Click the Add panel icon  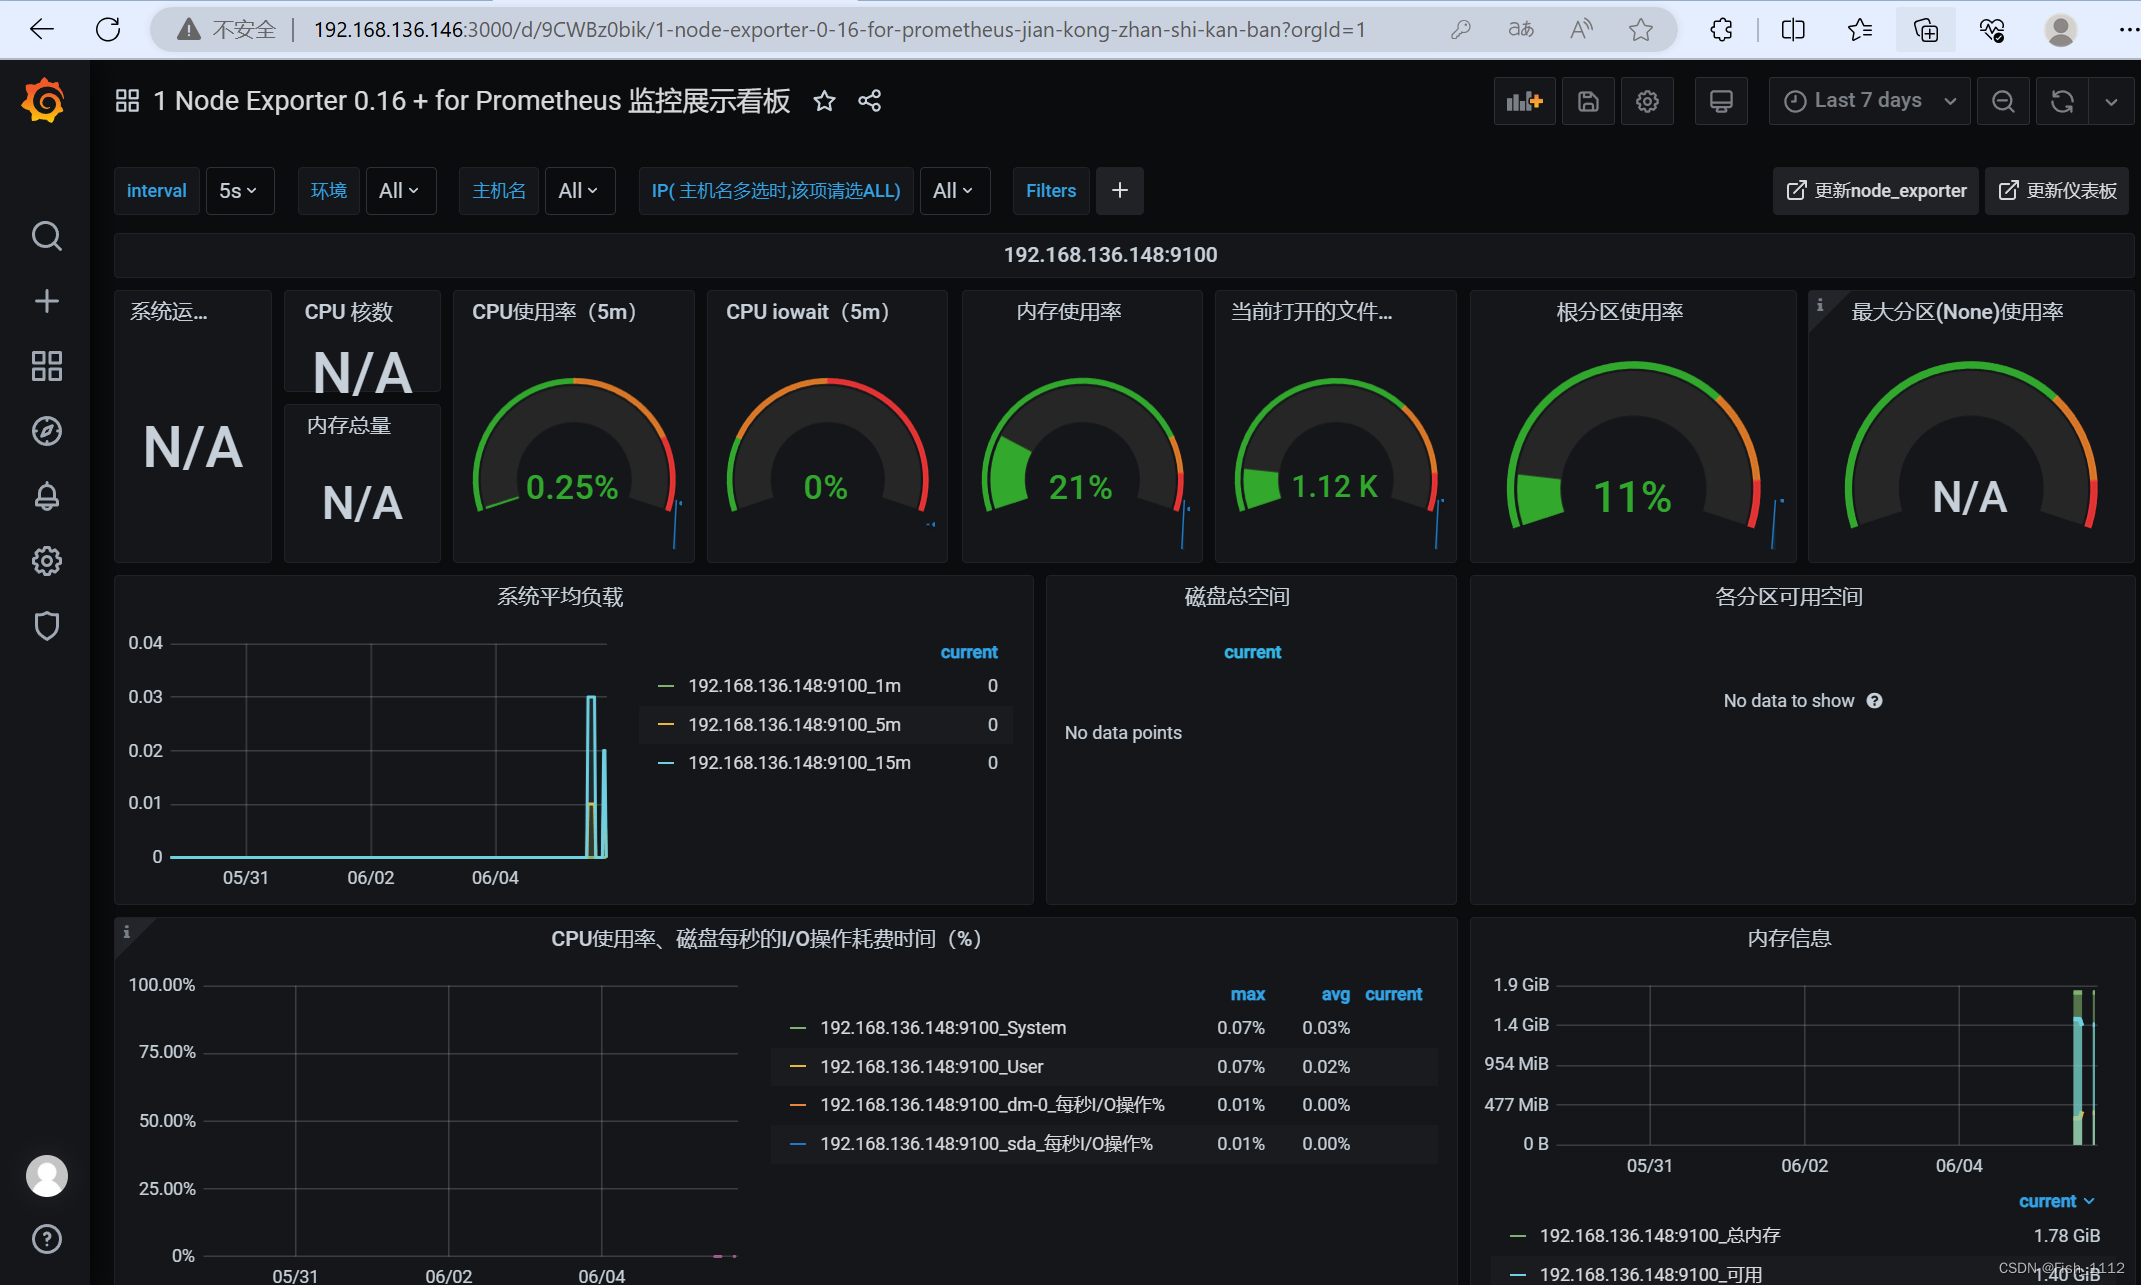1524,101
